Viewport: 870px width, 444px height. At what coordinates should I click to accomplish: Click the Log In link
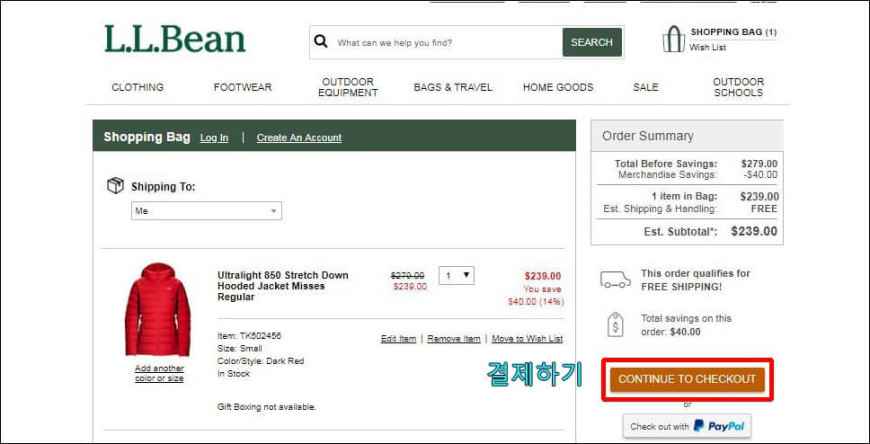214,138
